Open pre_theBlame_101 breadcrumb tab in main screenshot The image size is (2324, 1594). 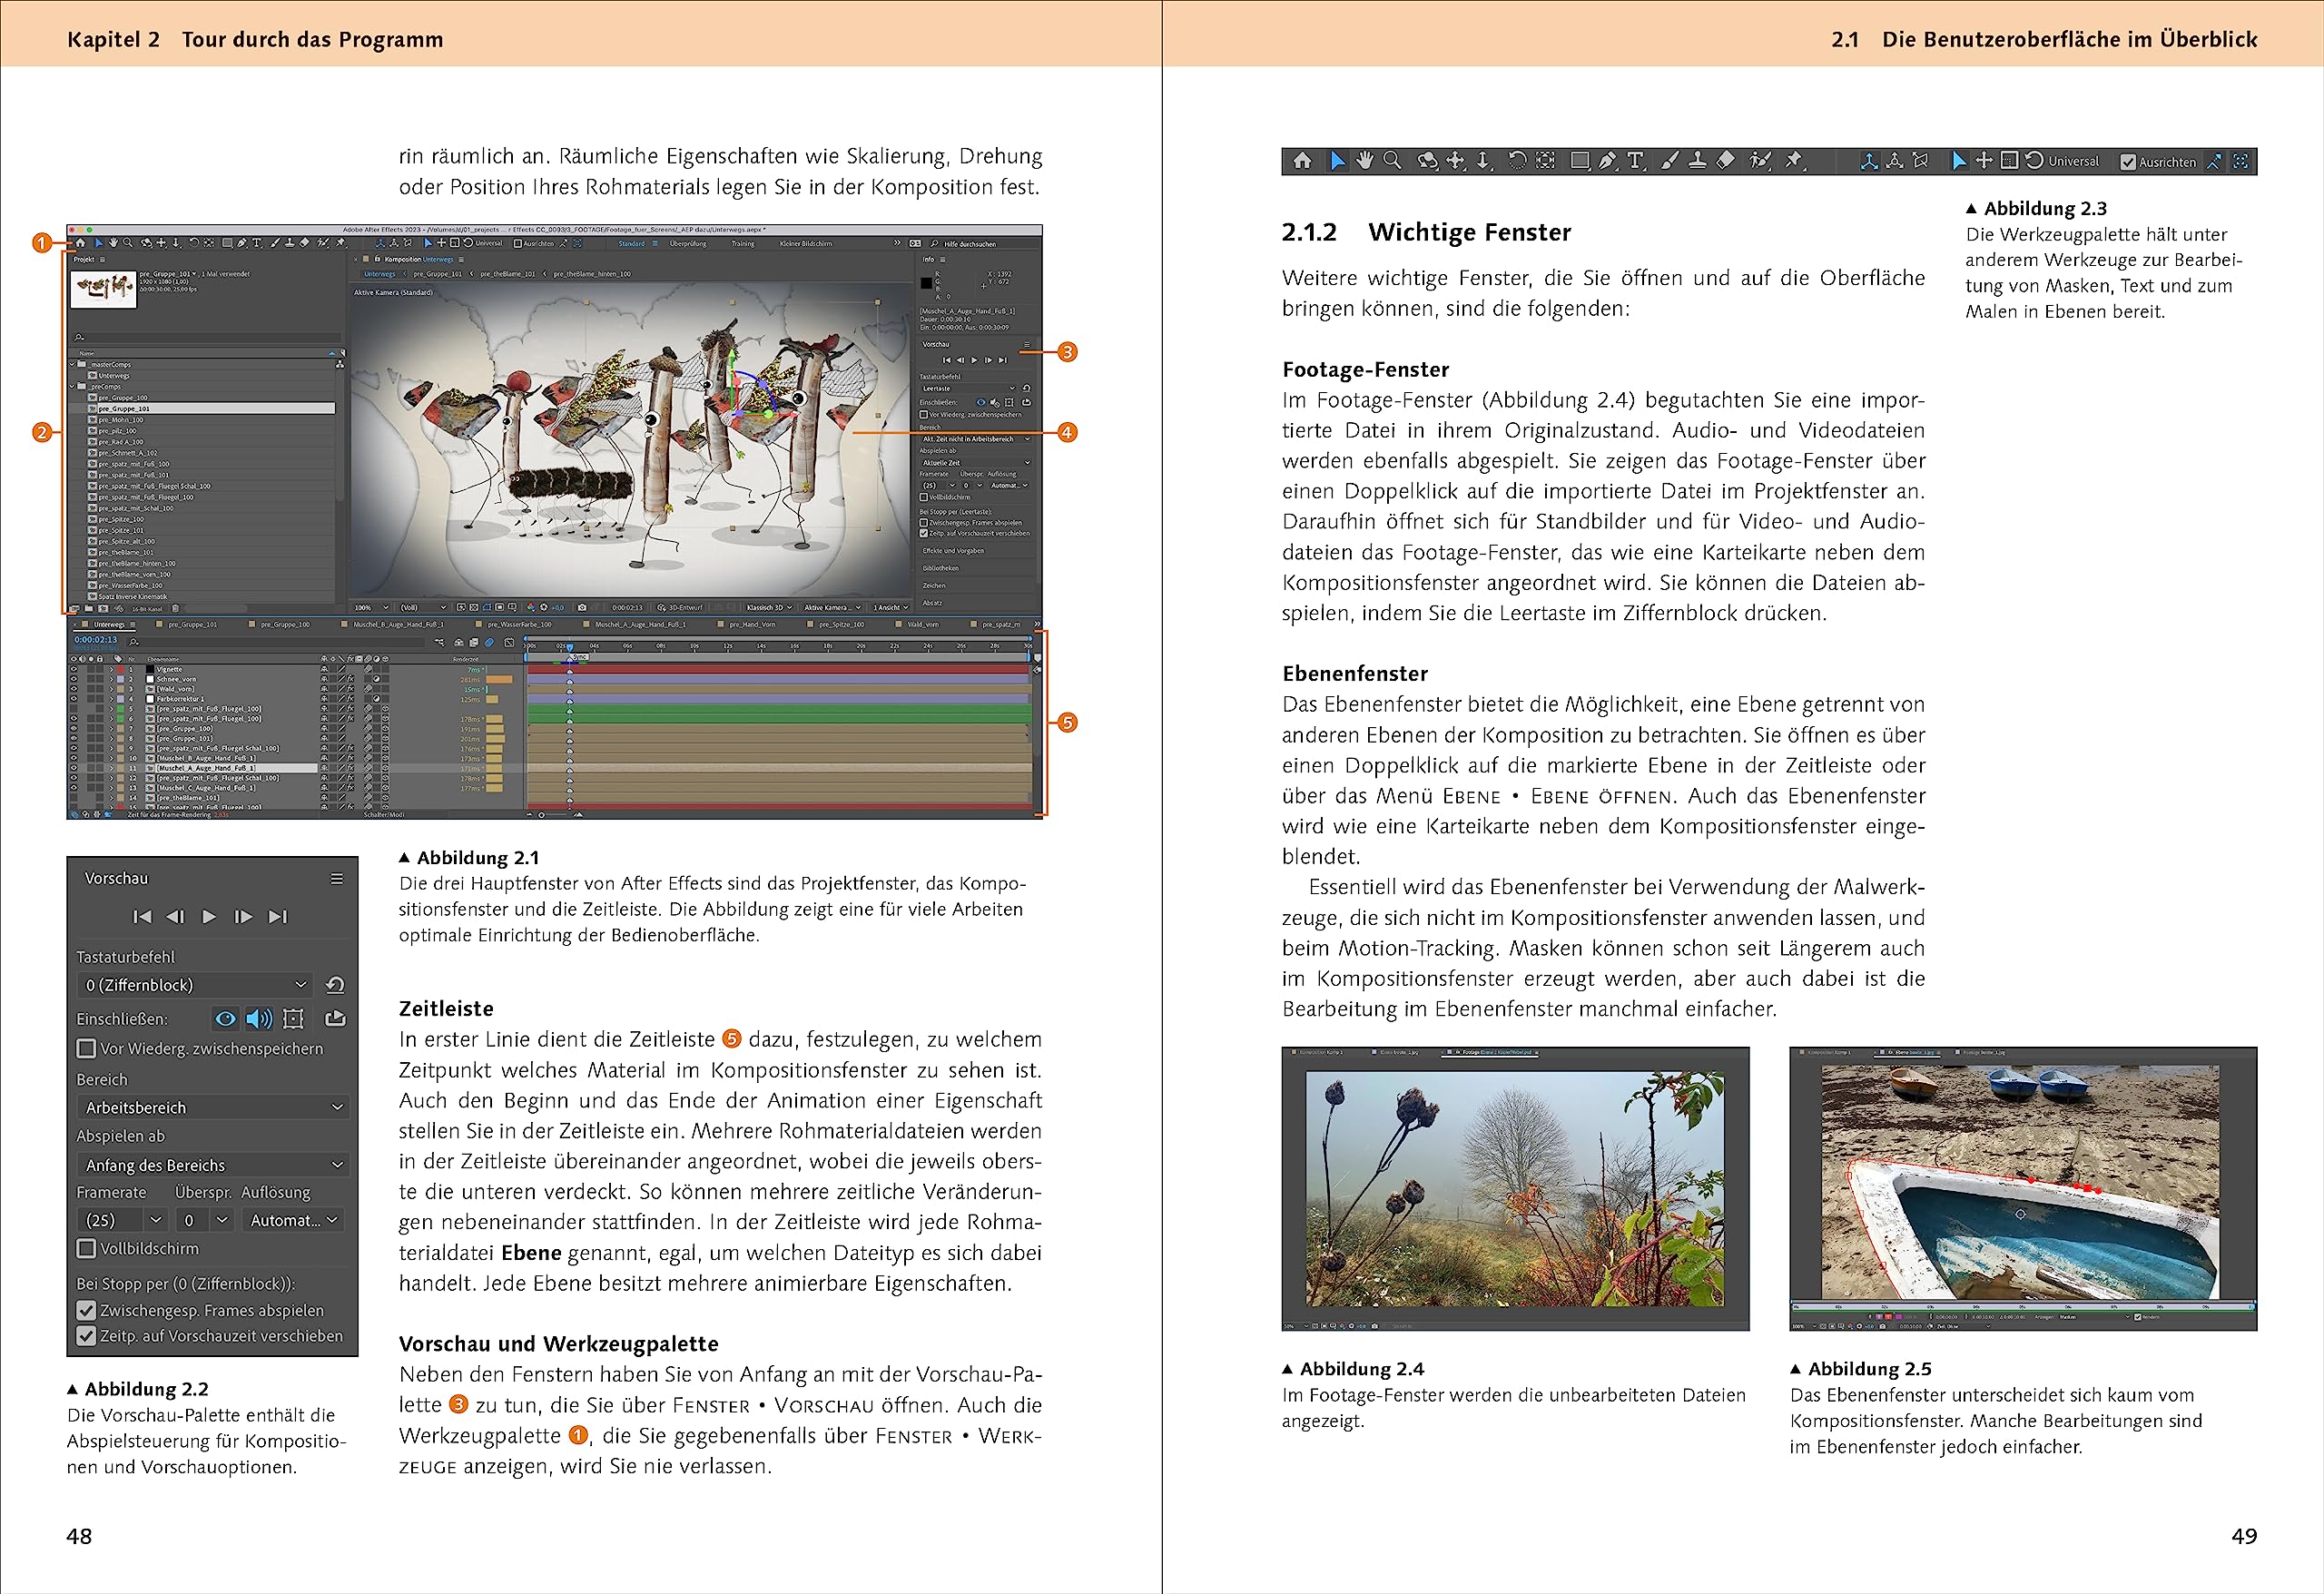(508, 275)
